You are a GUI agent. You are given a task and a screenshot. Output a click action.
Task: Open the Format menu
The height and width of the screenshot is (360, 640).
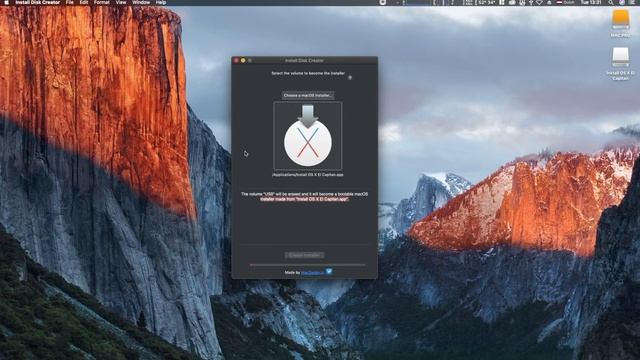[102, 2]
